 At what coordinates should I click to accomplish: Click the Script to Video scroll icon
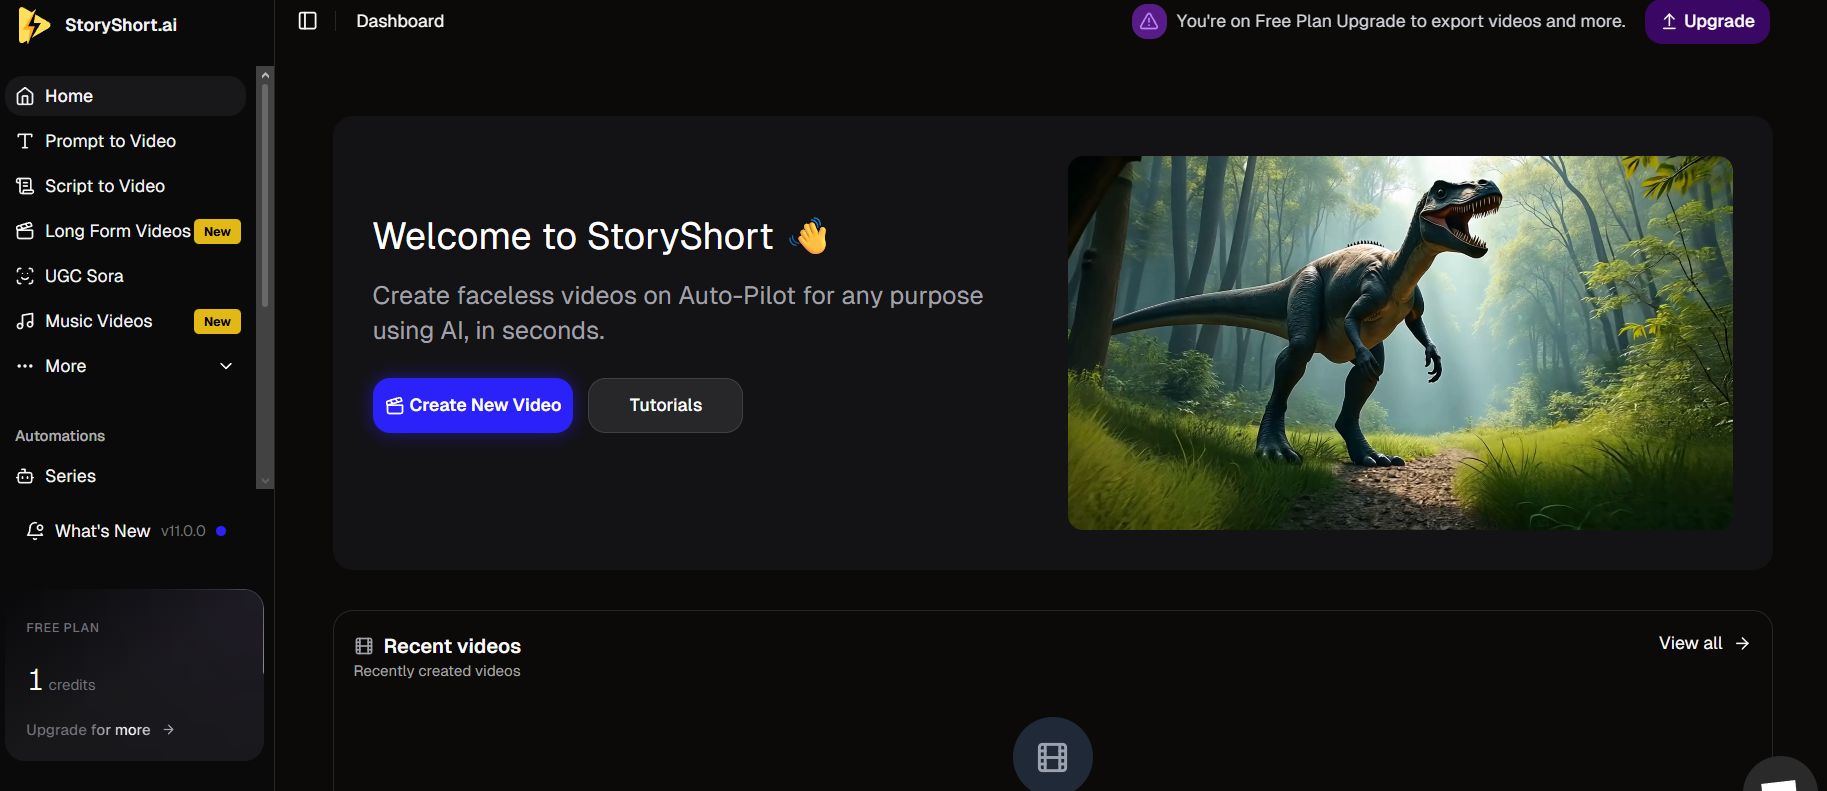25,186
